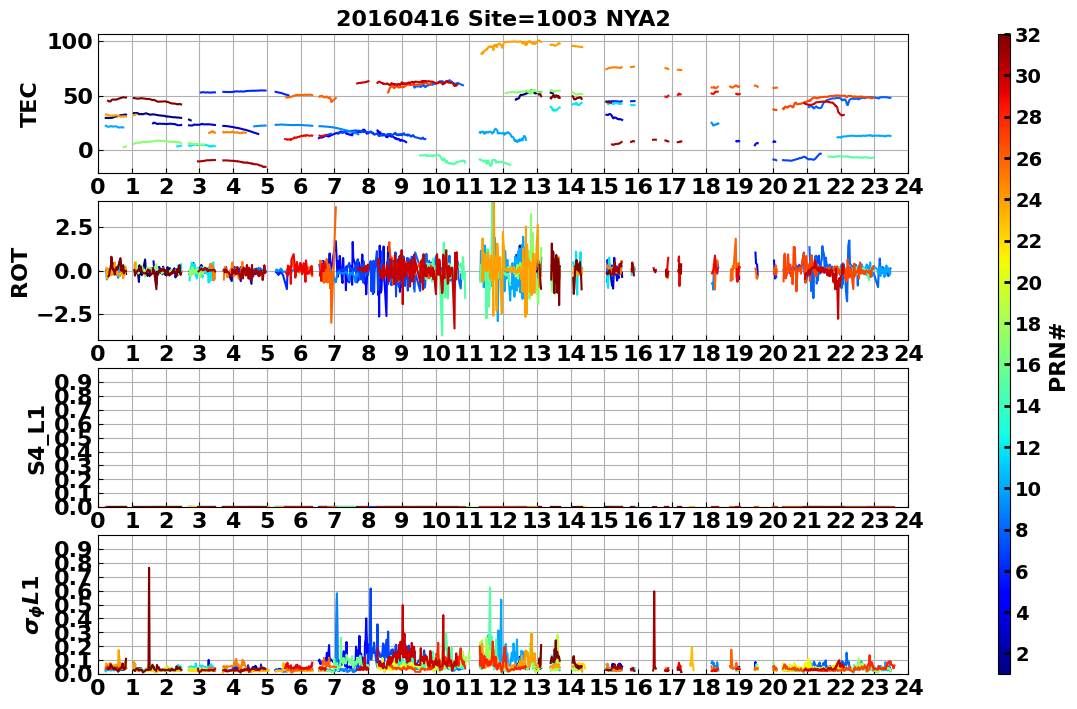Click the colorbar tick label 8
Screen dimensions: 1077x709
click(x=1022, y=530)
